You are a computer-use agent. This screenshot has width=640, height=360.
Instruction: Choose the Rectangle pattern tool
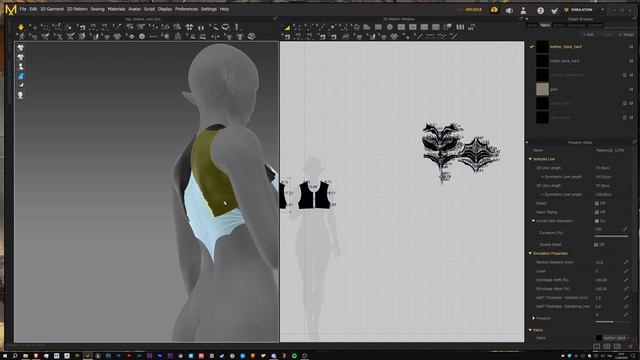(x=378, y=27)
